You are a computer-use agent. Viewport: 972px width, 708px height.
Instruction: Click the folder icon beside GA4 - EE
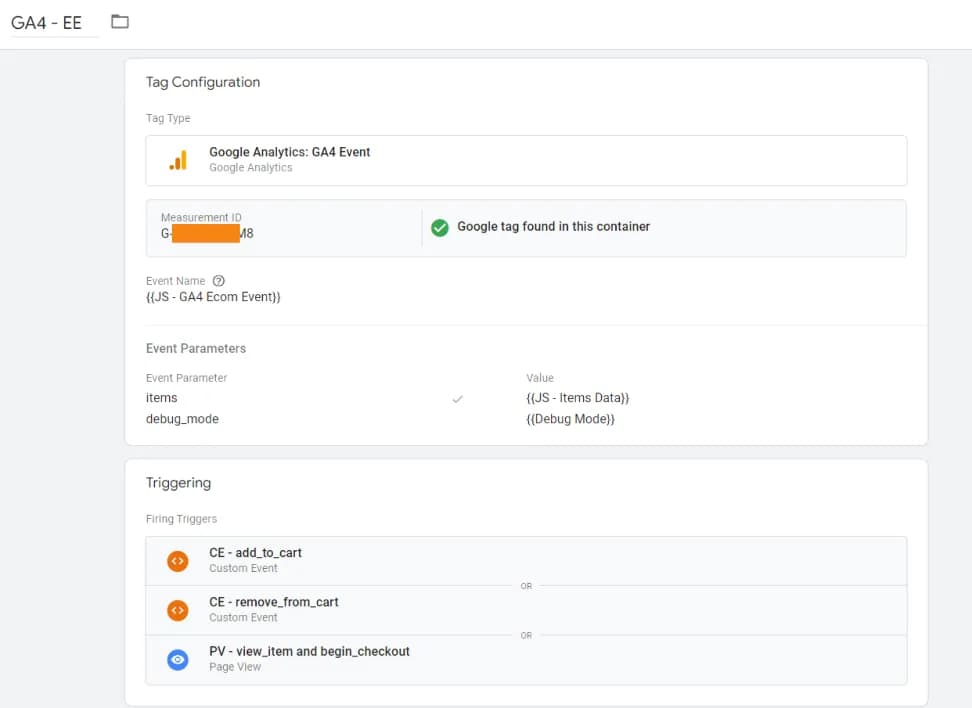(x=120, y=22)
